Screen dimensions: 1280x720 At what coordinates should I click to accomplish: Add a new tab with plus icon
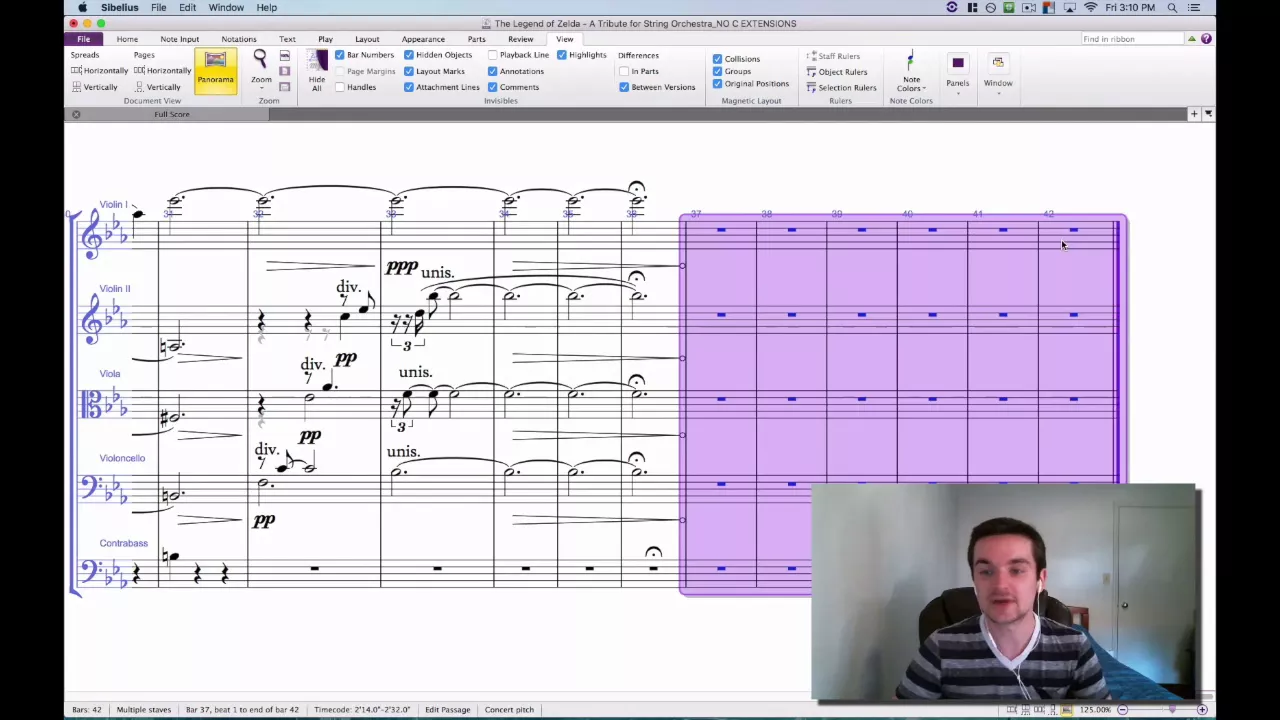[1194, 114]
